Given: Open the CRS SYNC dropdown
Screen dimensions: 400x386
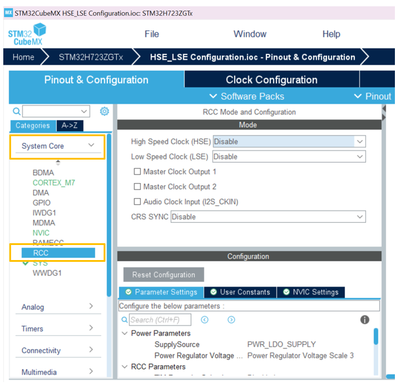Looking at the screenshot, I should click(x=268, y=216).
